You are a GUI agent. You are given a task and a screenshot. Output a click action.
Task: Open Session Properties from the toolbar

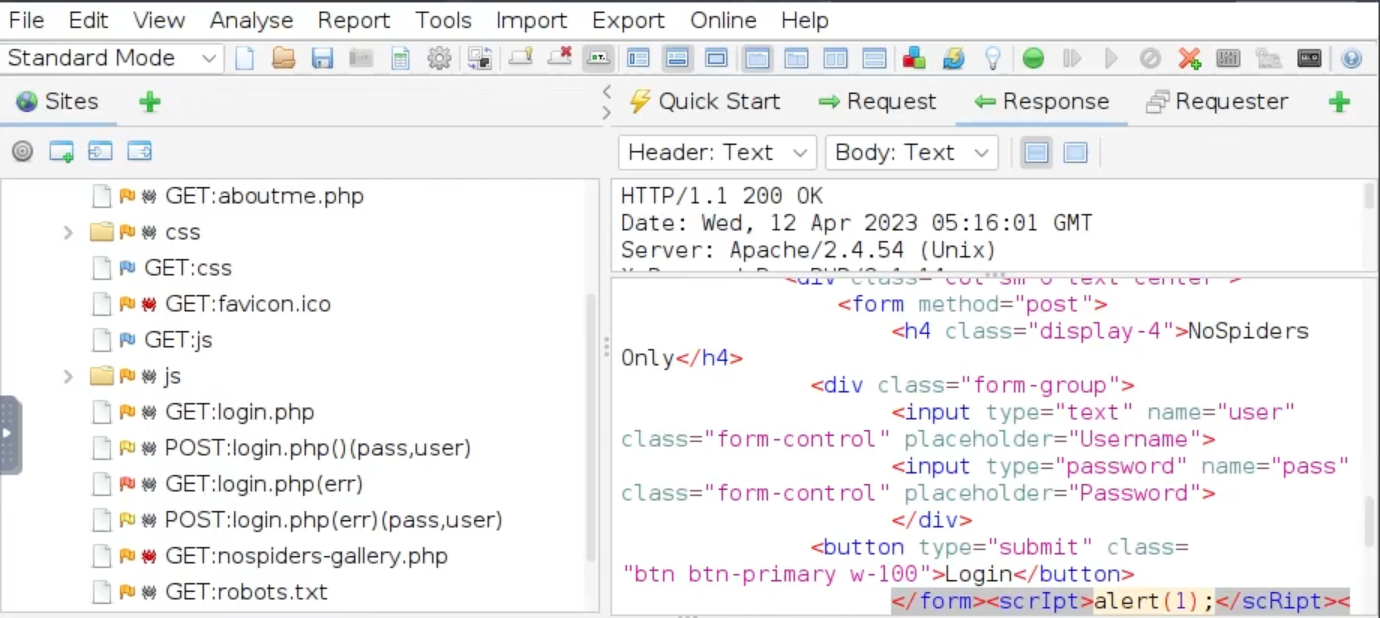(x=400, y=59)
